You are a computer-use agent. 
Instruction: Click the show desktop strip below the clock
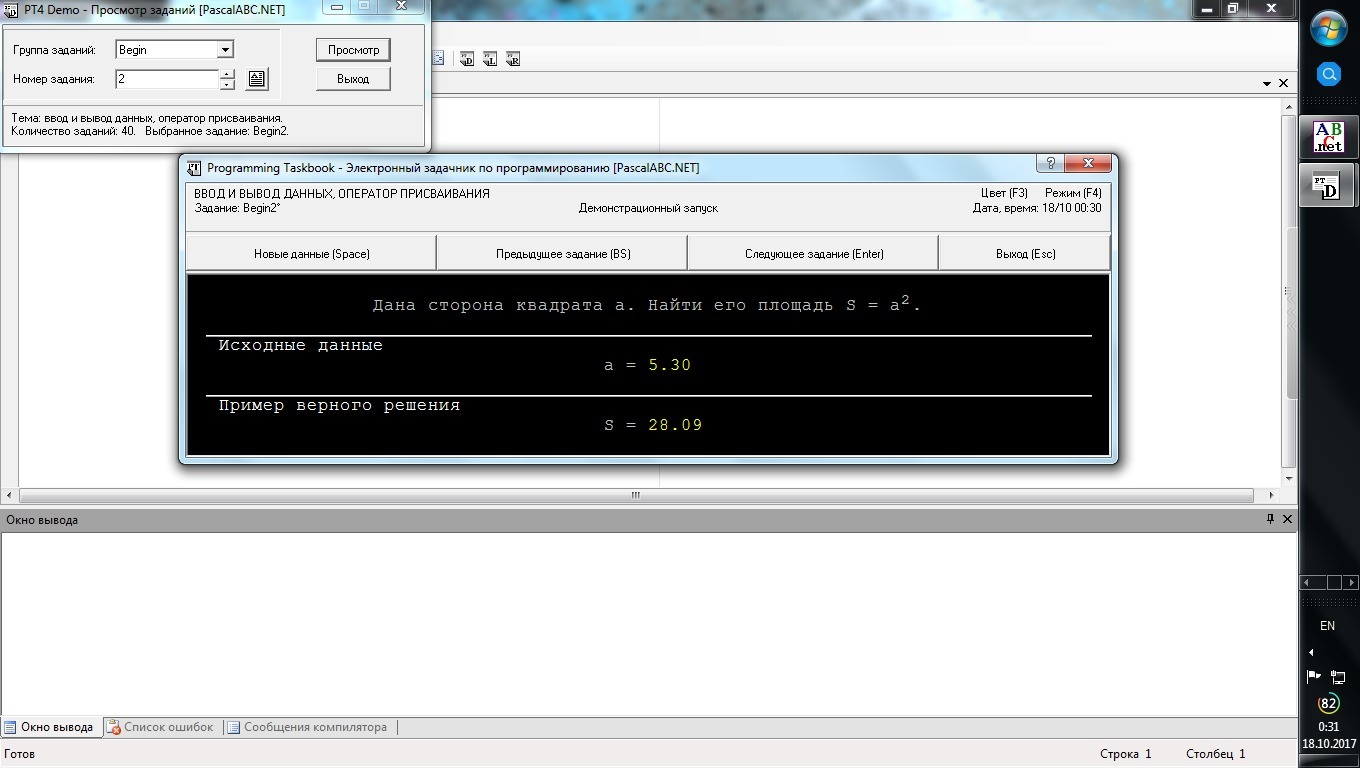1328,762
